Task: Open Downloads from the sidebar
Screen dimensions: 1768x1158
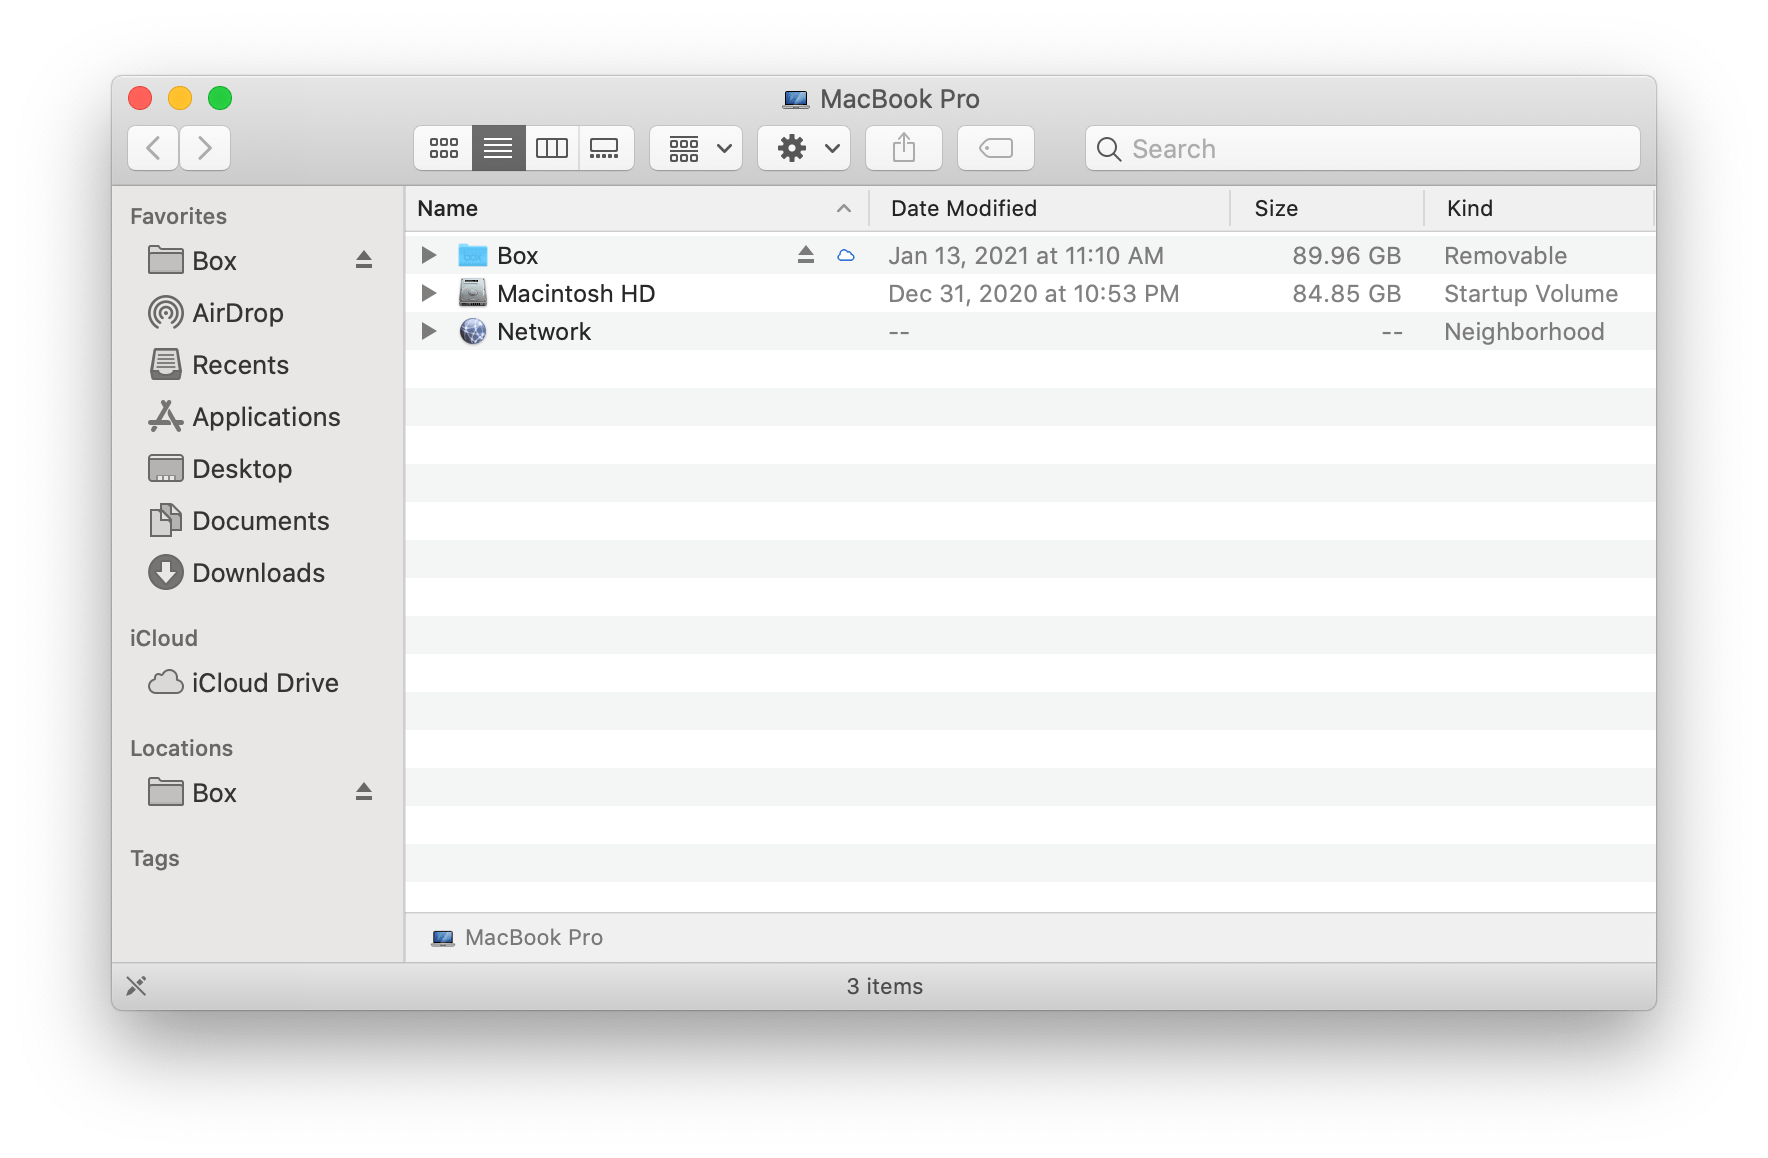Action: 258,572
